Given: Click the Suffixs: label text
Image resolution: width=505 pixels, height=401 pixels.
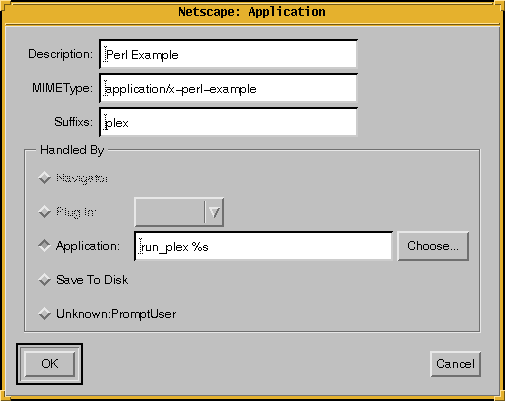Looking at the screenshot, I should [73, 122].
